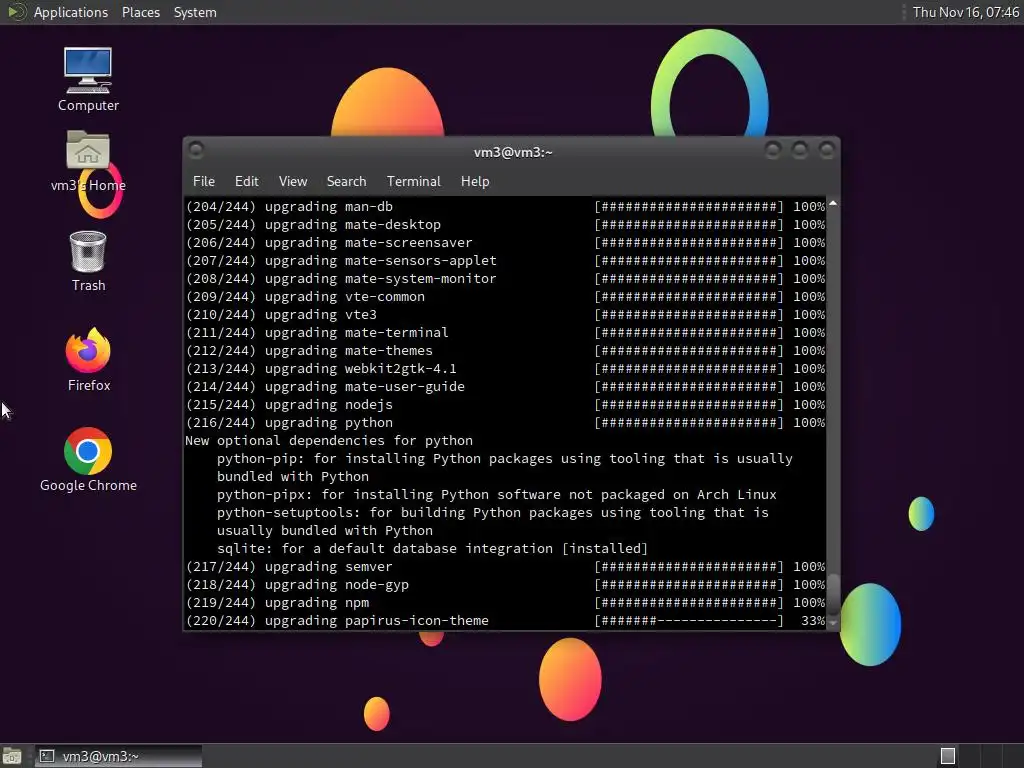The image size is (1024, 768).
Task: Open the terminal Search menu
Action: 346,181
